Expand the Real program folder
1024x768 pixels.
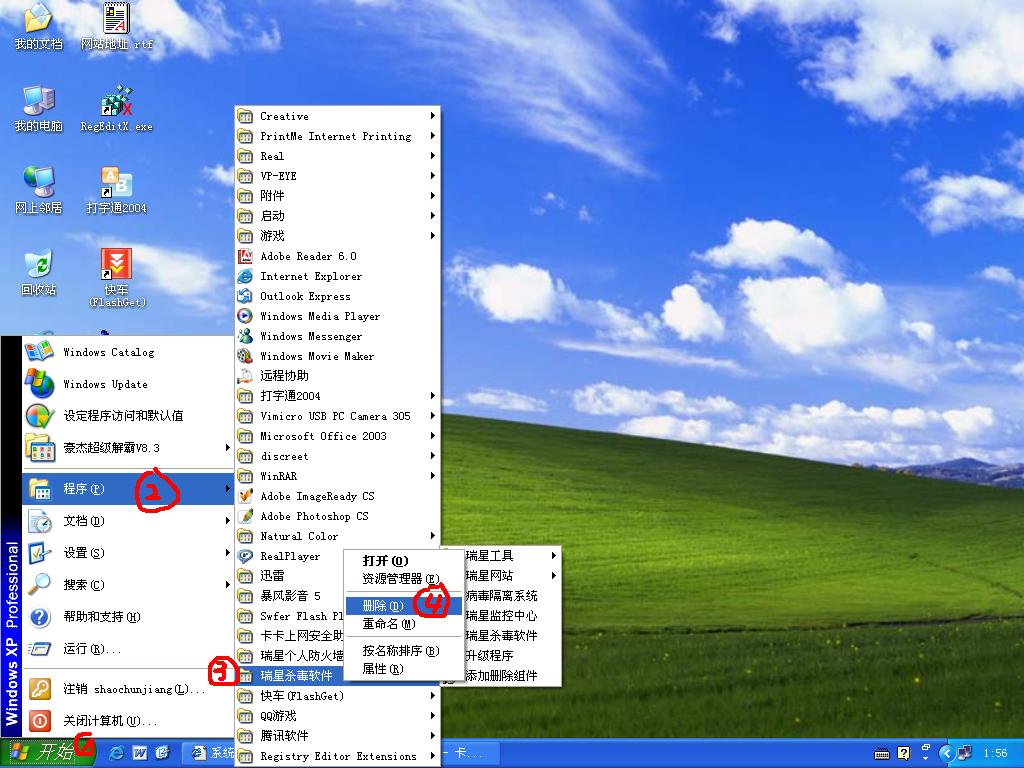point(337,156)
